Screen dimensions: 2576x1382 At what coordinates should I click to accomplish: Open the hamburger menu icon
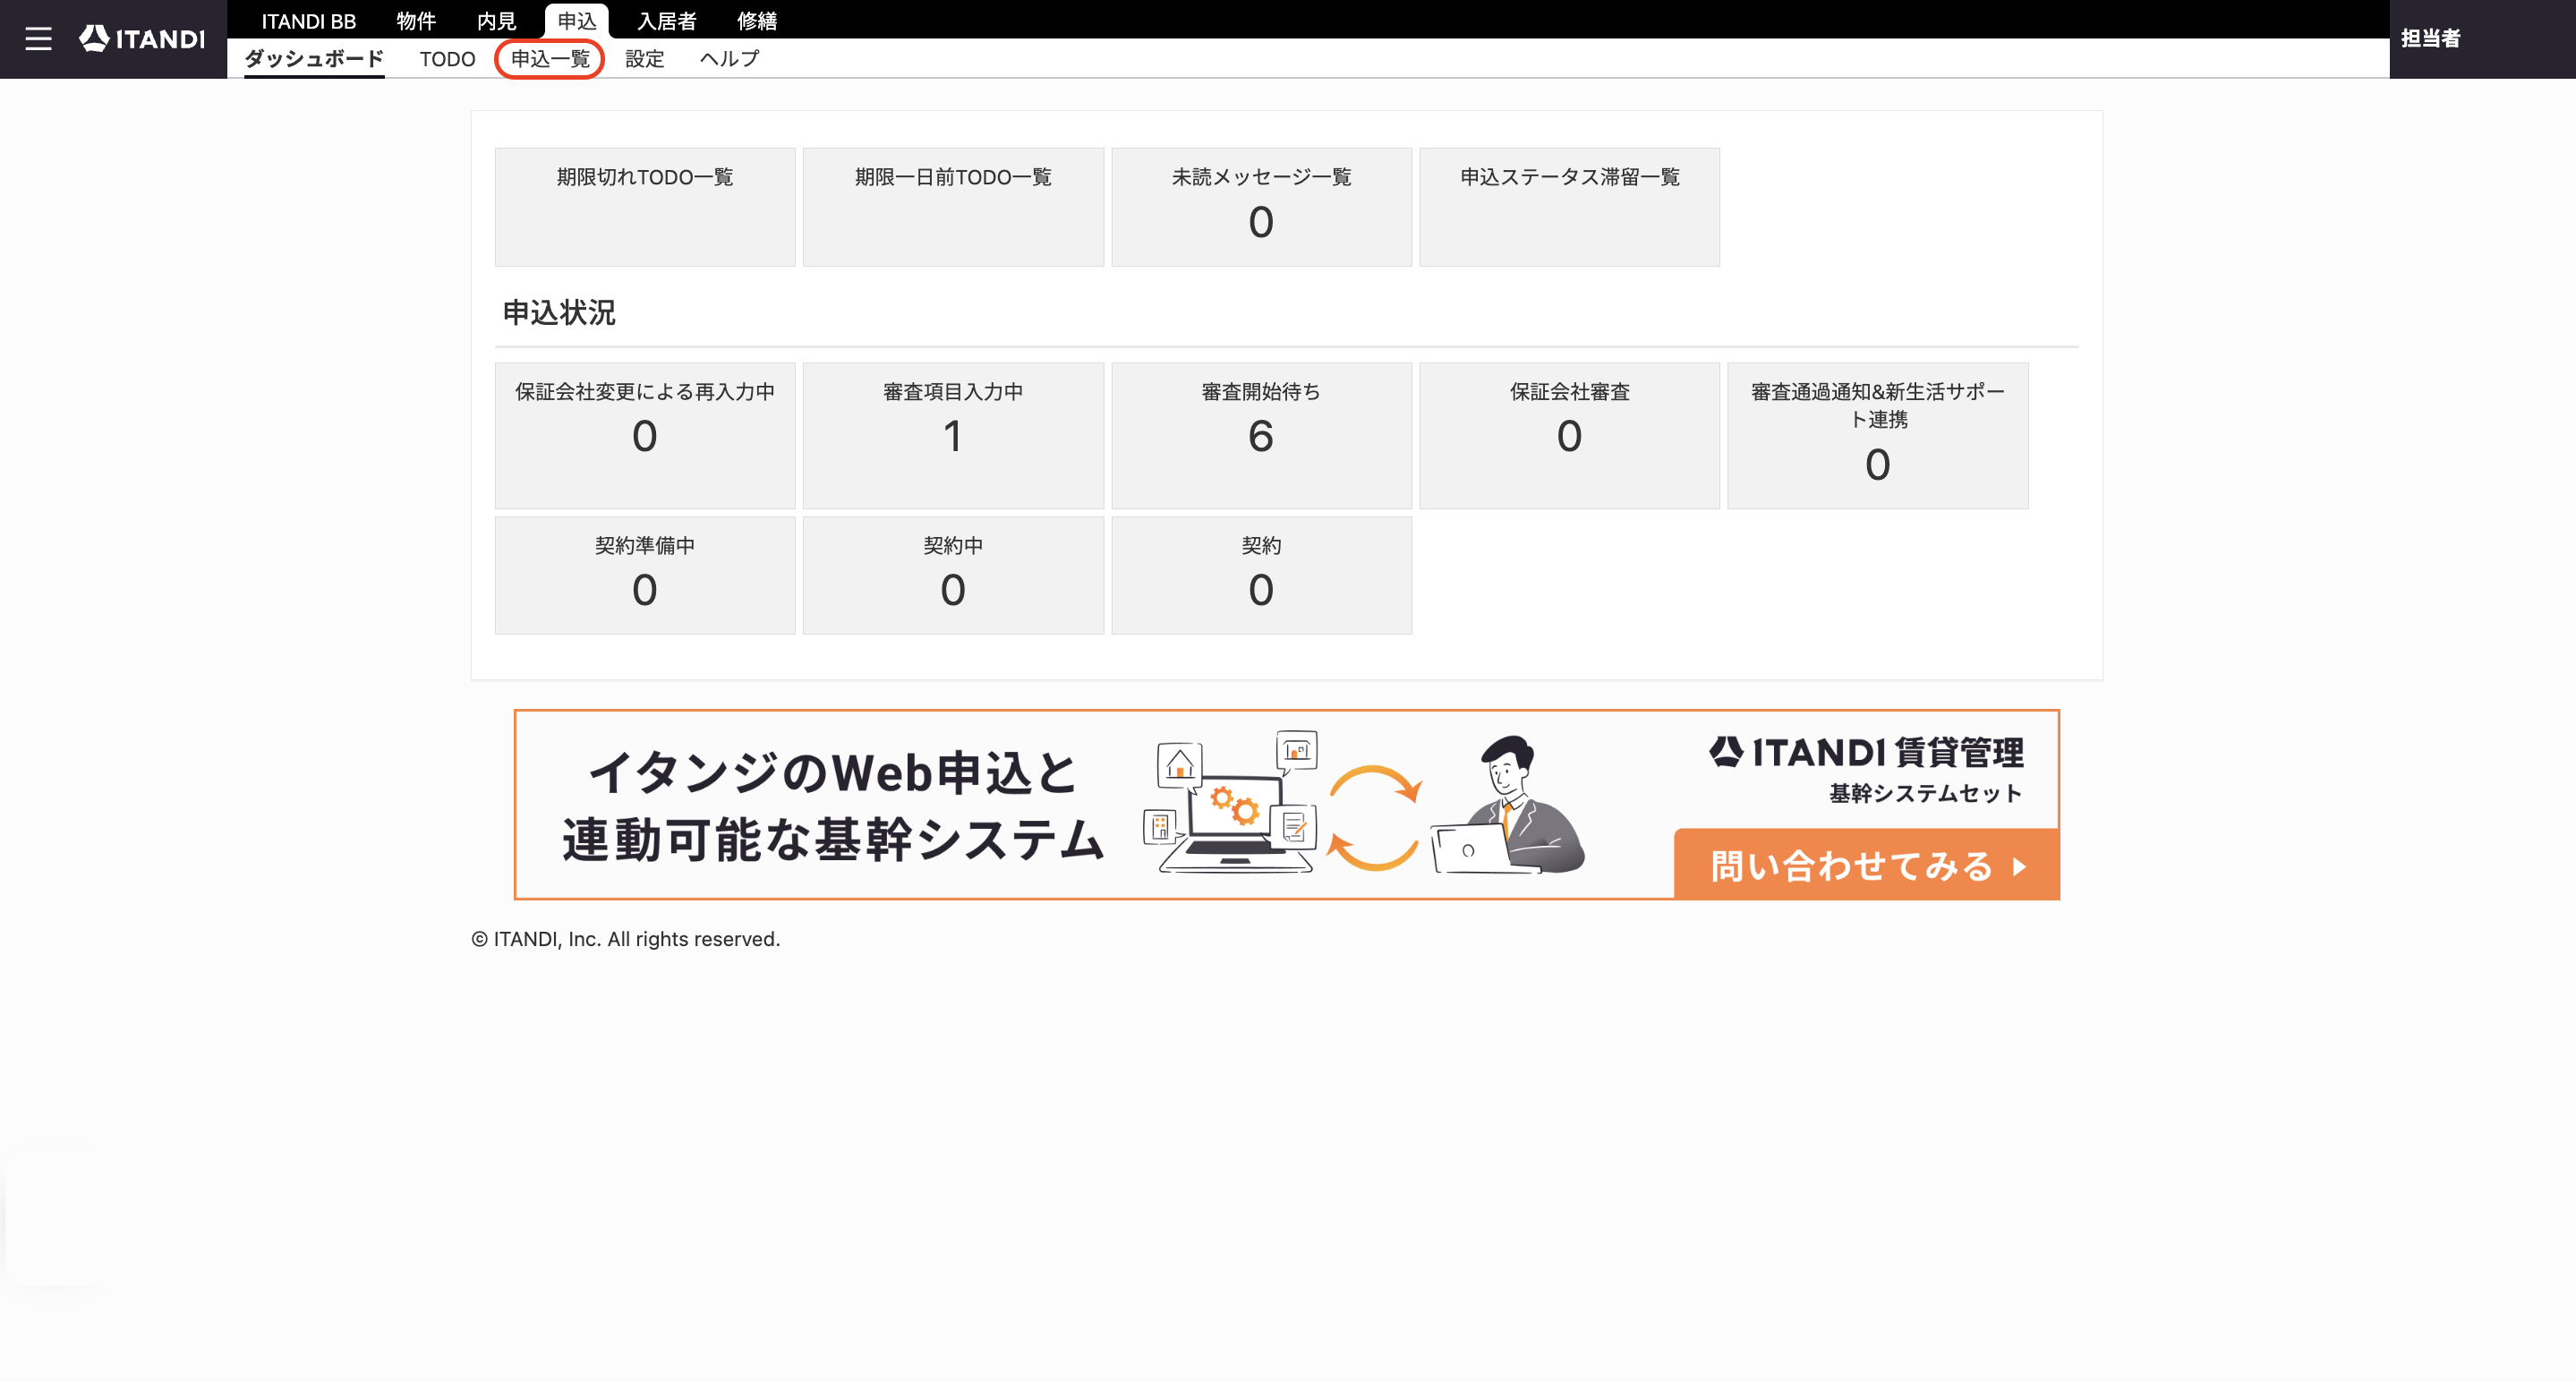pyautogui.click(x=38, y=39)
